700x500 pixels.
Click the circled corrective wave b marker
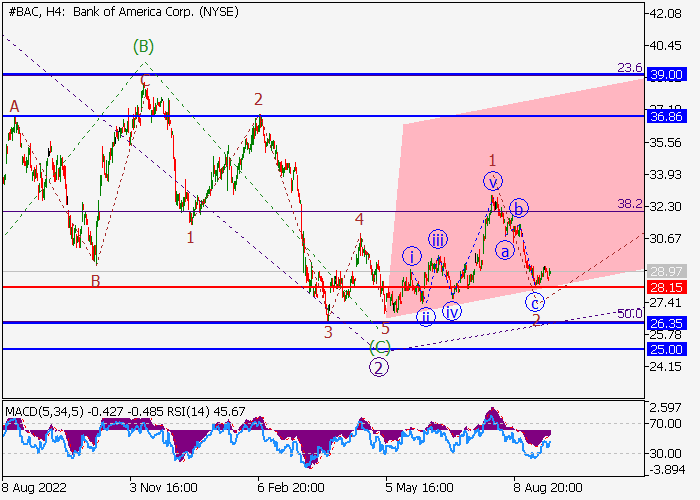[x=519, y=208]
